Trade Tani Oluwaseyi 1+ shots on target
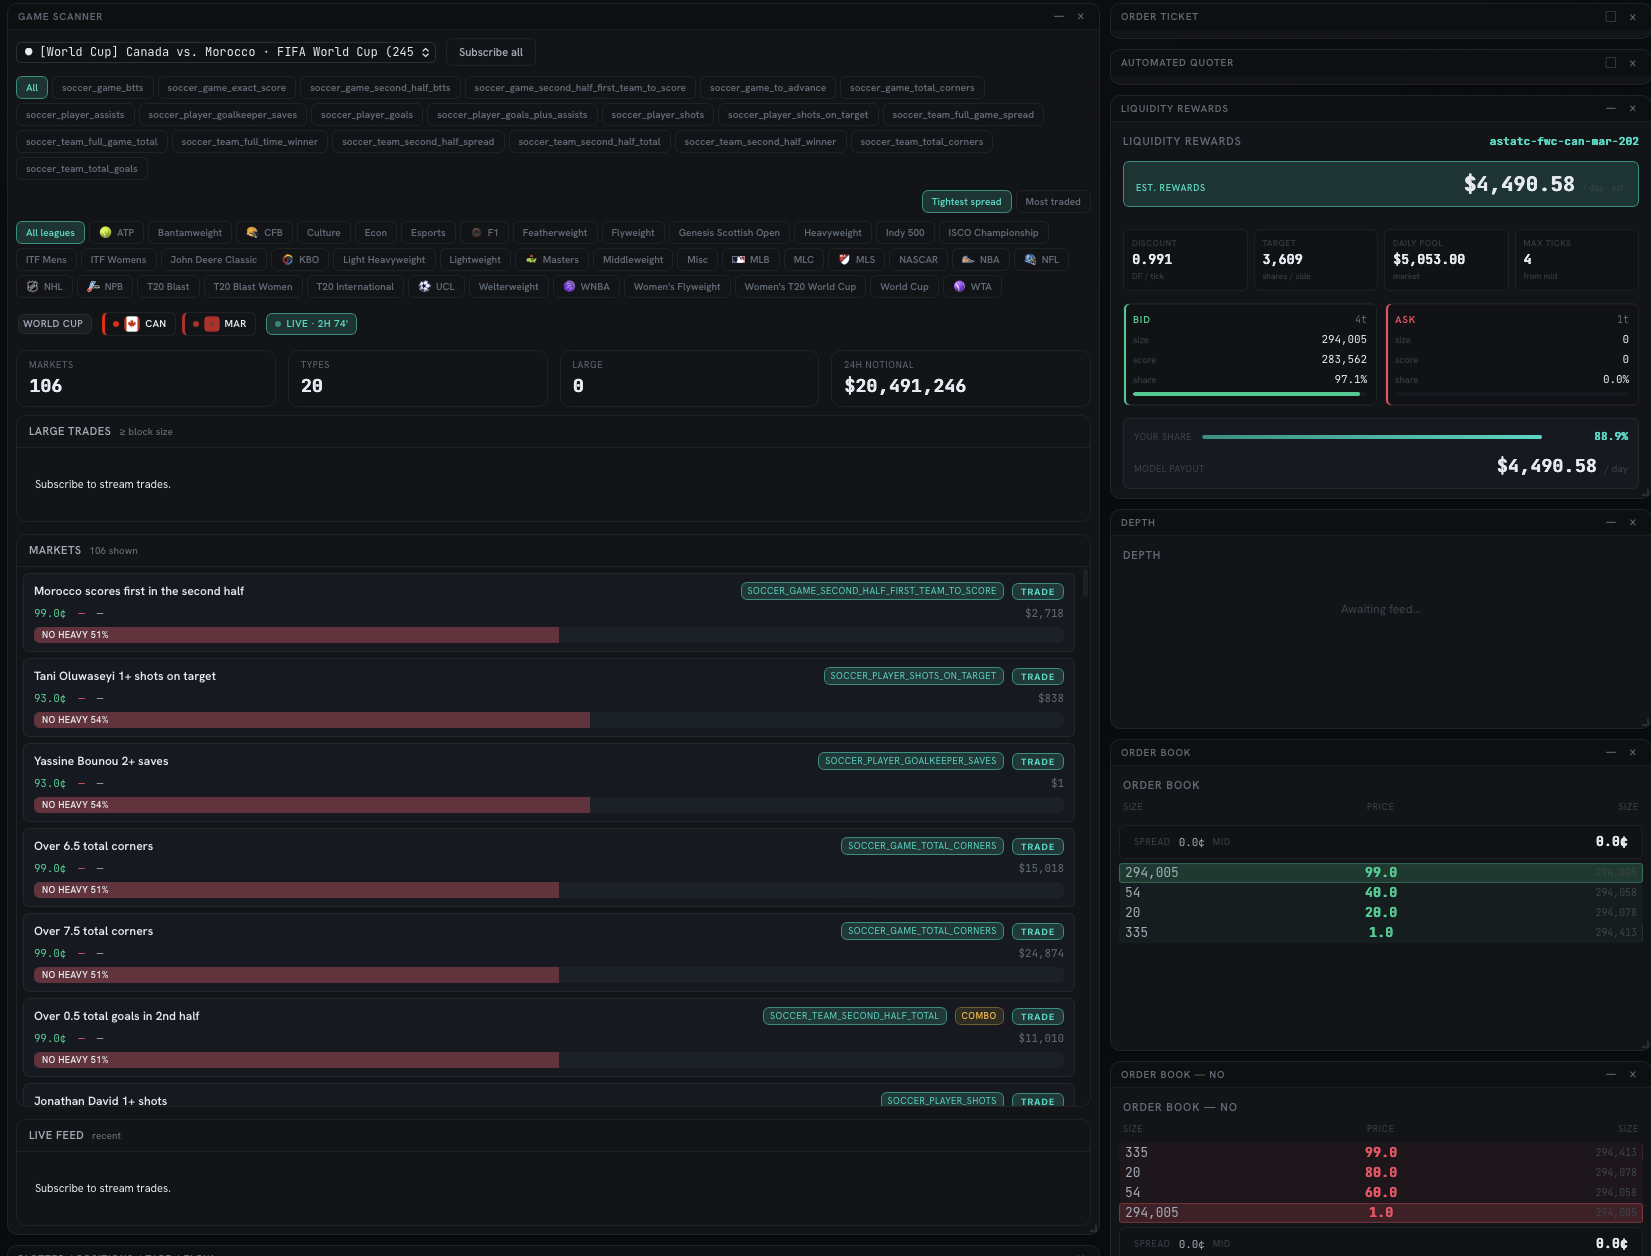The height and width of the screenshot is (1256, 1651). (x=1037, y=677)
